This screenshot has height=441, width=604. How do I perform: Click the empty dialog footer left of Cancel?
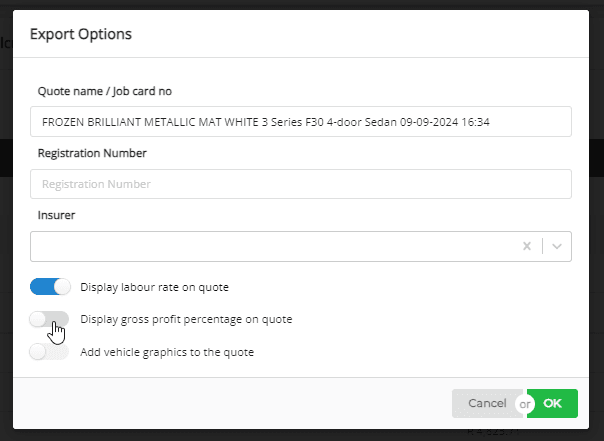click(x=230, y=403)
